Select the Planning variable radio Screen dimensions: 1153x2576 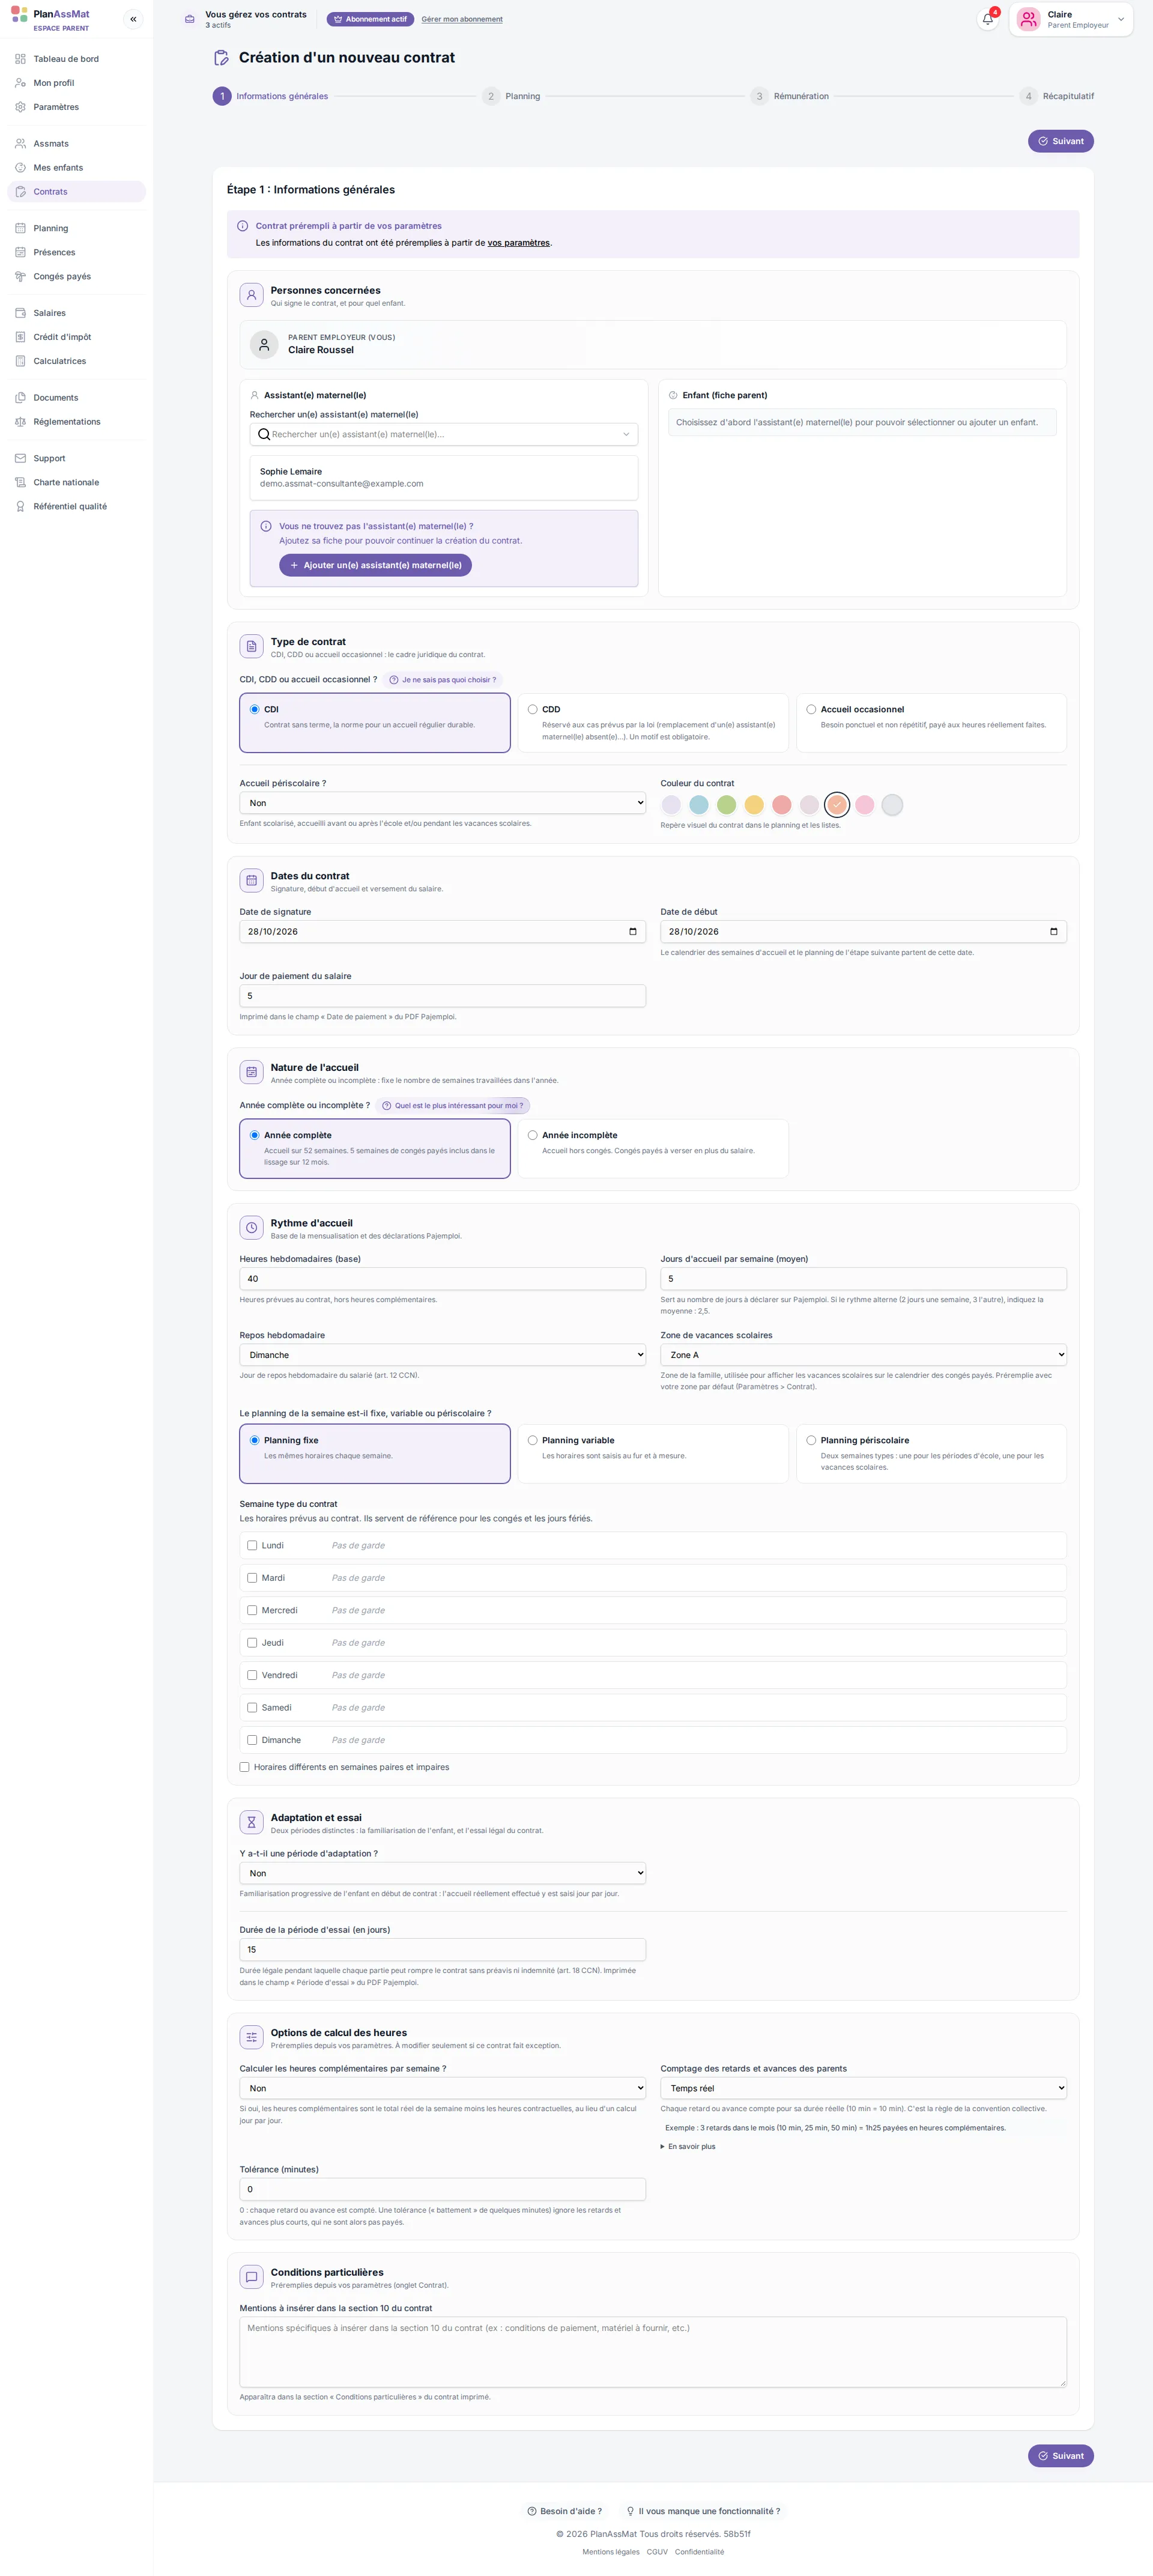coord(533,1440)
